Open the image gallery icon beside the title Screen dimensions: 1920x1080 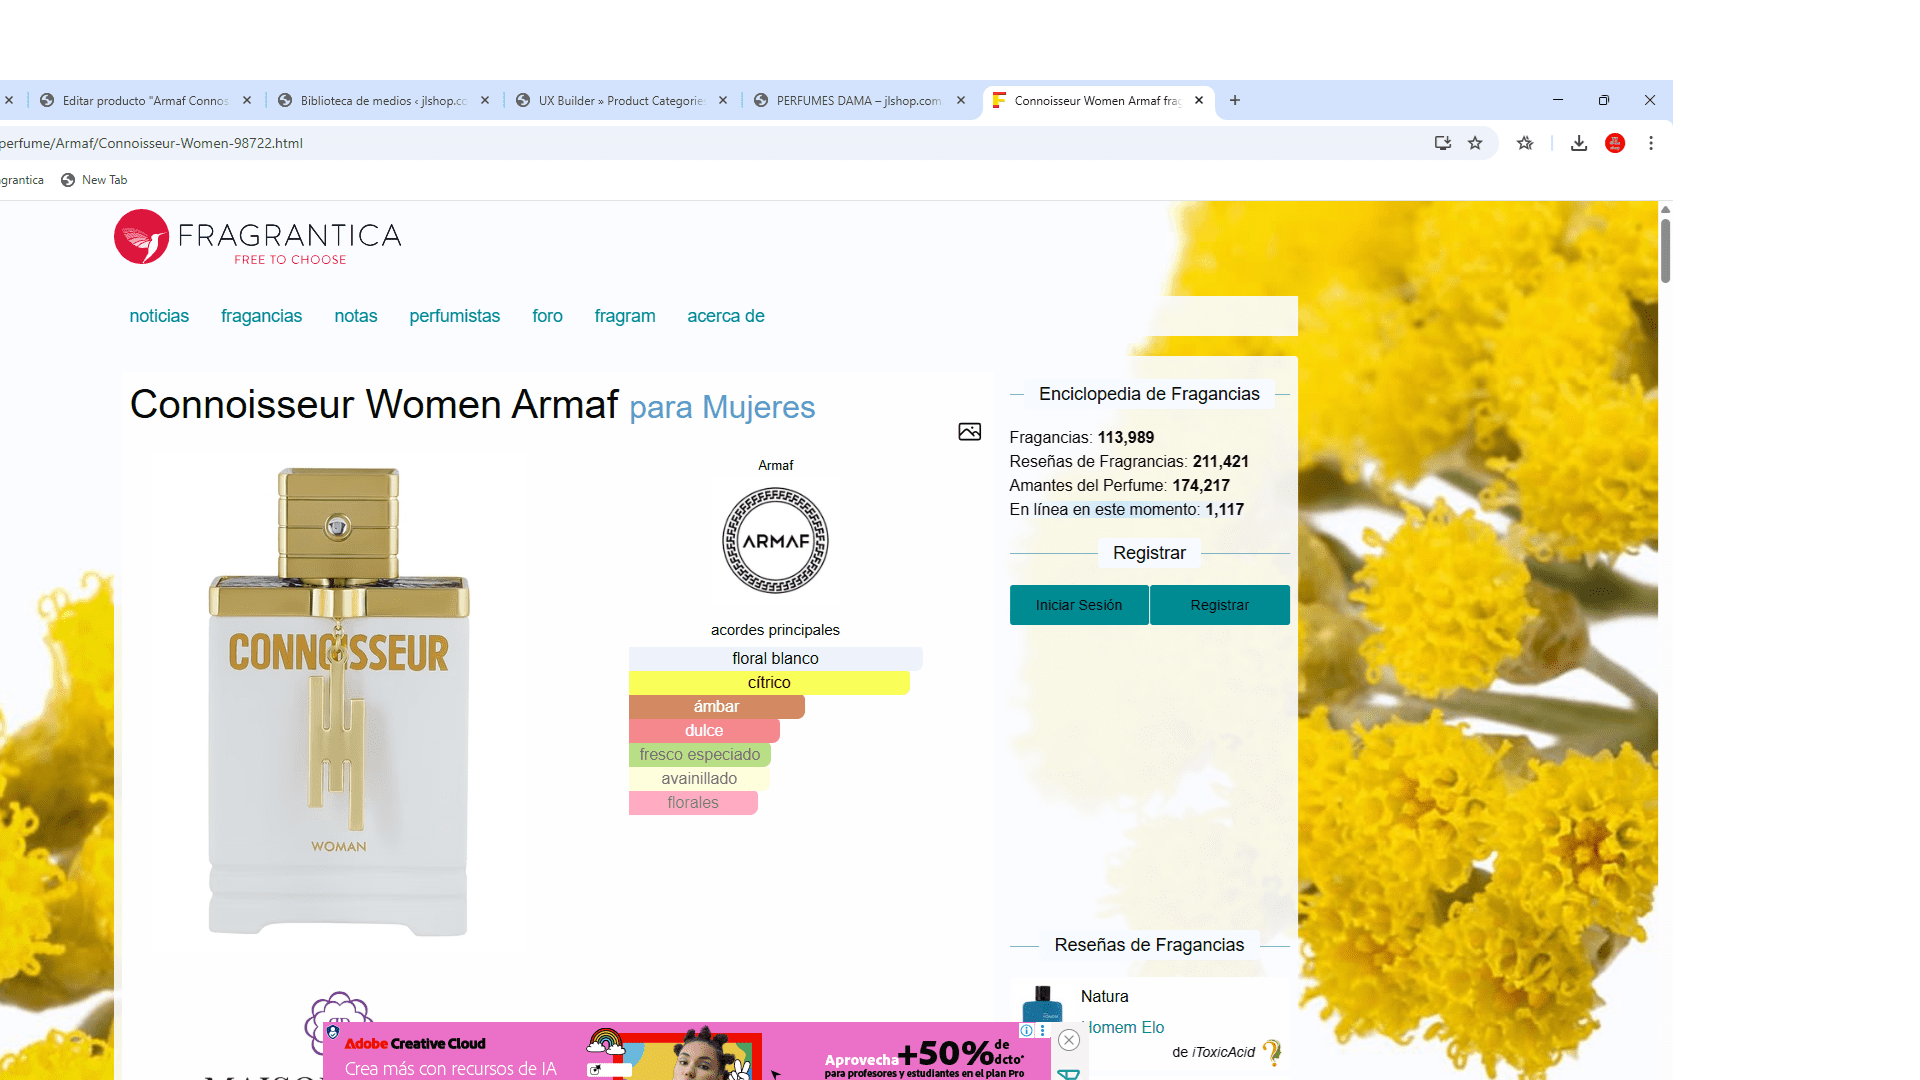coord(969,432)
